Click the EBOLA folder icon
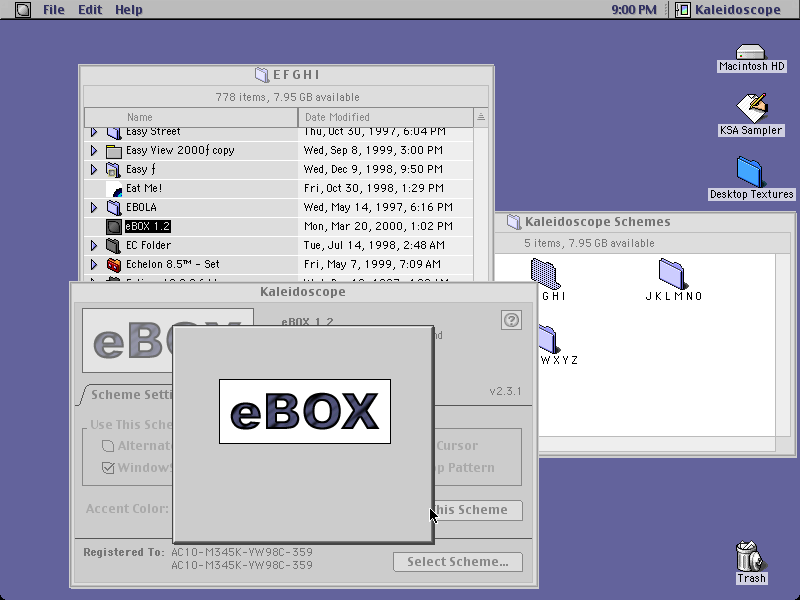The image size is (800, 600). point(114,208)
